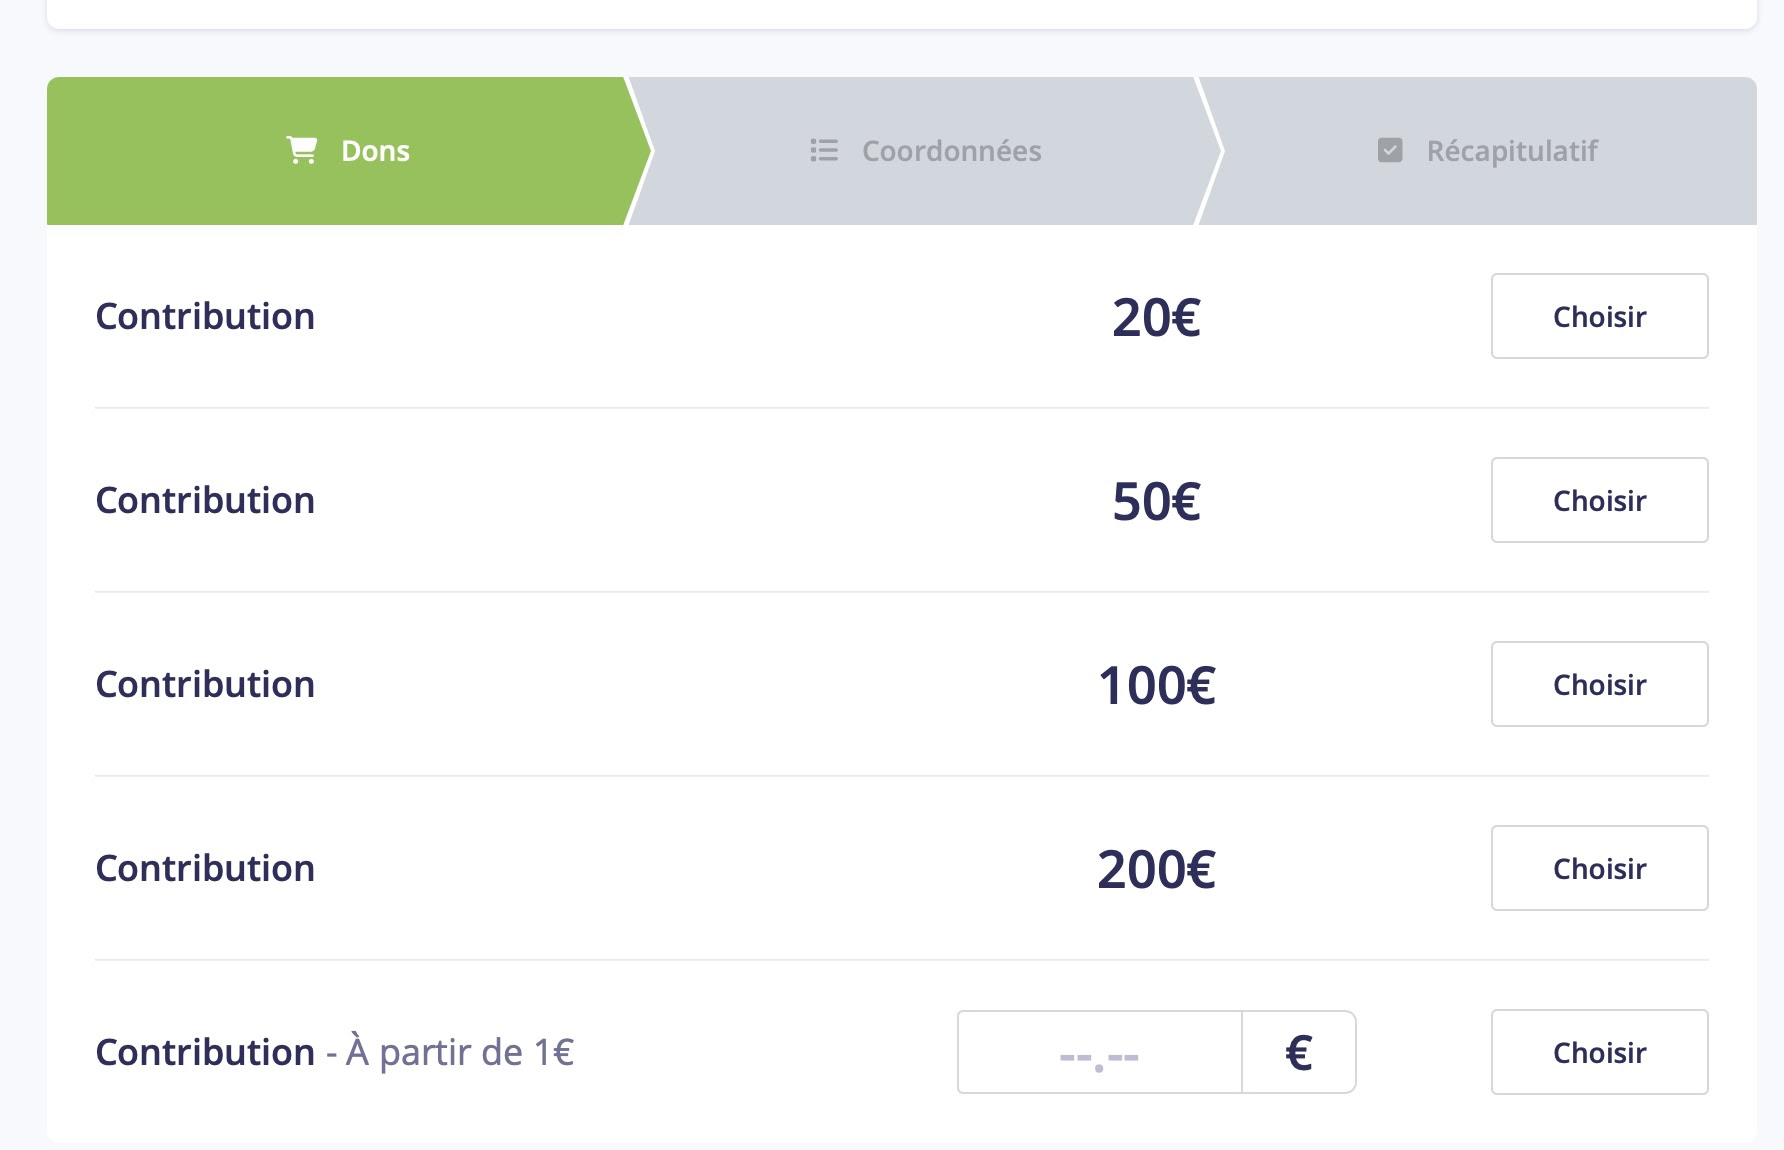Click the "À partir de 1€" label
Image resolution: width=1784 pixels, height=1150 pixels.
[459, 1053]
